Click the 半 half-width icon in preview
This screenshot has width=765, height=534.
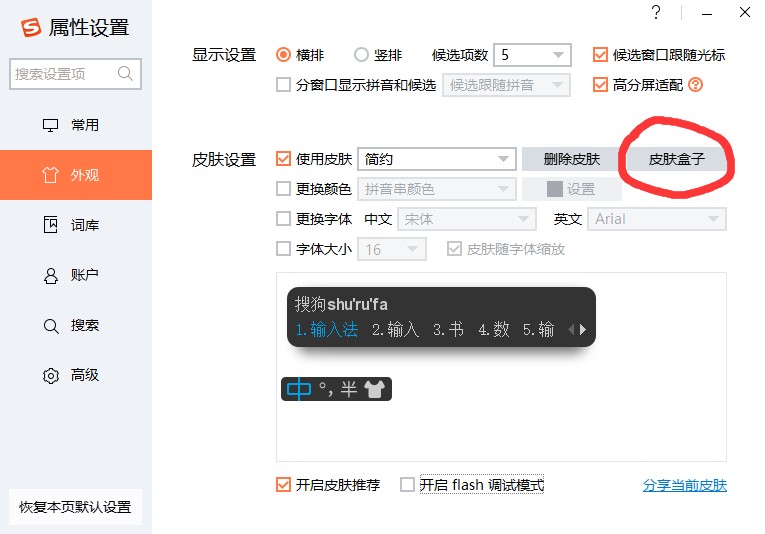click(348, 389)
